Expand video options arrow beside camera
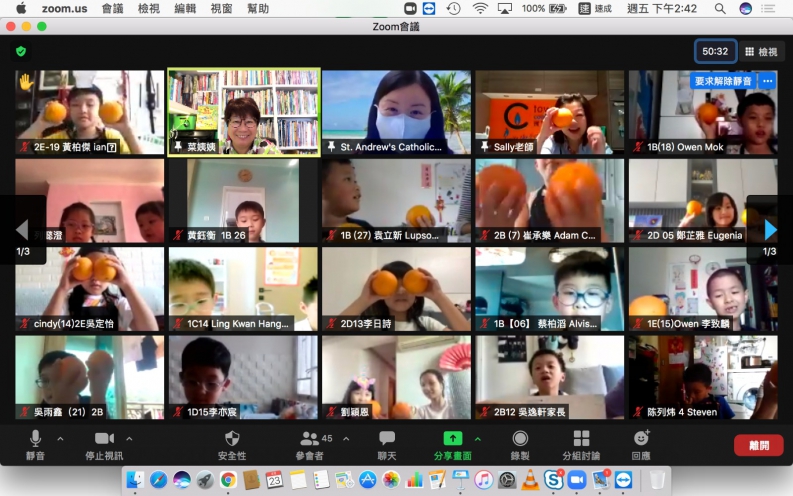793x496 pixels. coord(129,439)
